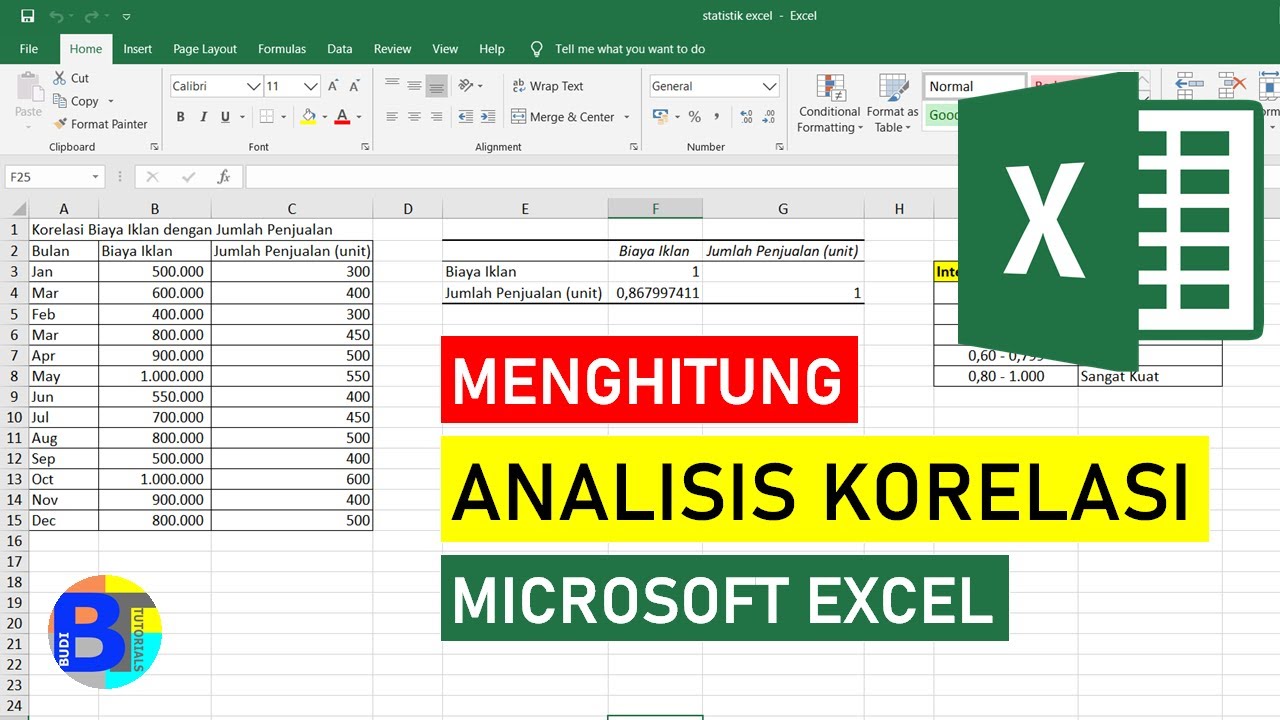This screenshot has width=1280, height=720.
Task: Click Decrease Indent icon
Action: pyautogui.click(x=466, y=117)
